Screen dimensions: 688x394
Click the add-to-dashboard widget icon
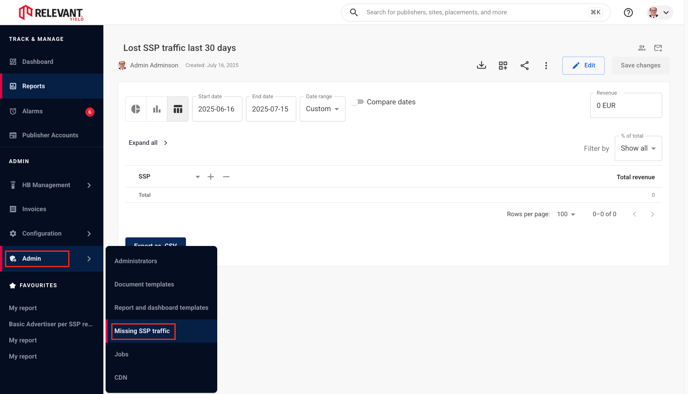503,65
